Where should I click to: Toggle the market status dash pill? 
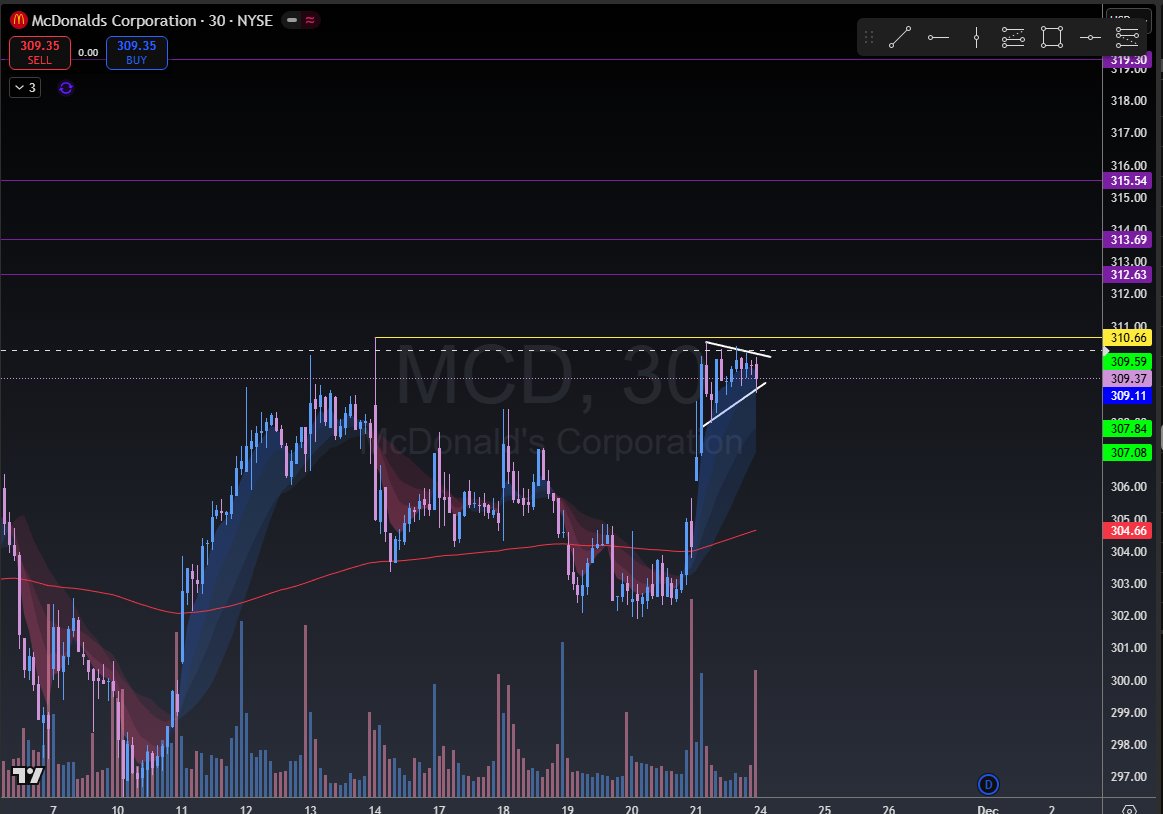pos(292,20)
